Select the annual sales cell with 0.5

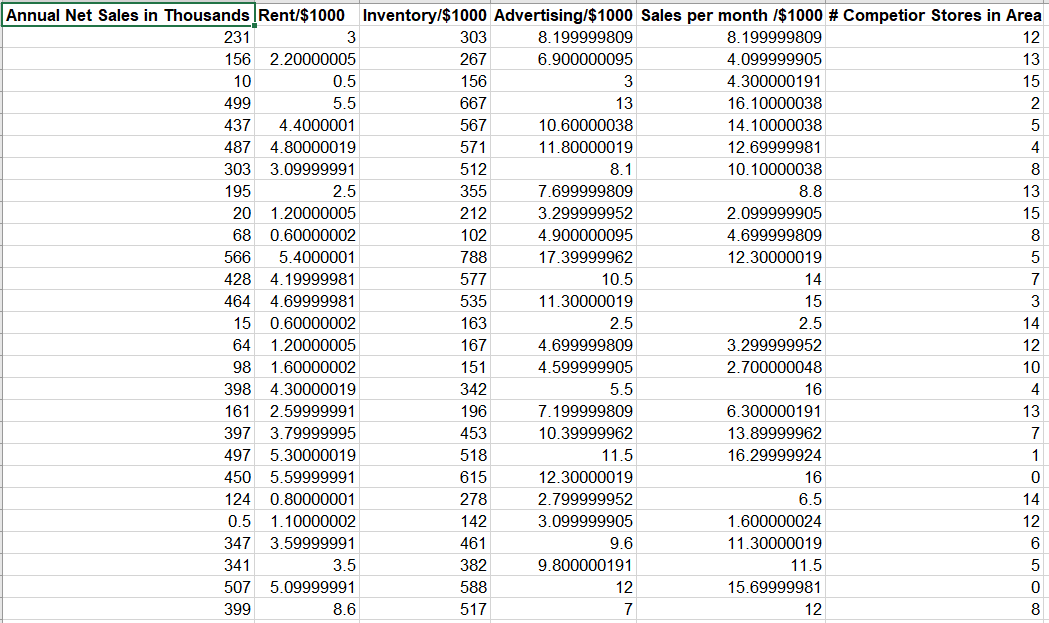point(128,521)
